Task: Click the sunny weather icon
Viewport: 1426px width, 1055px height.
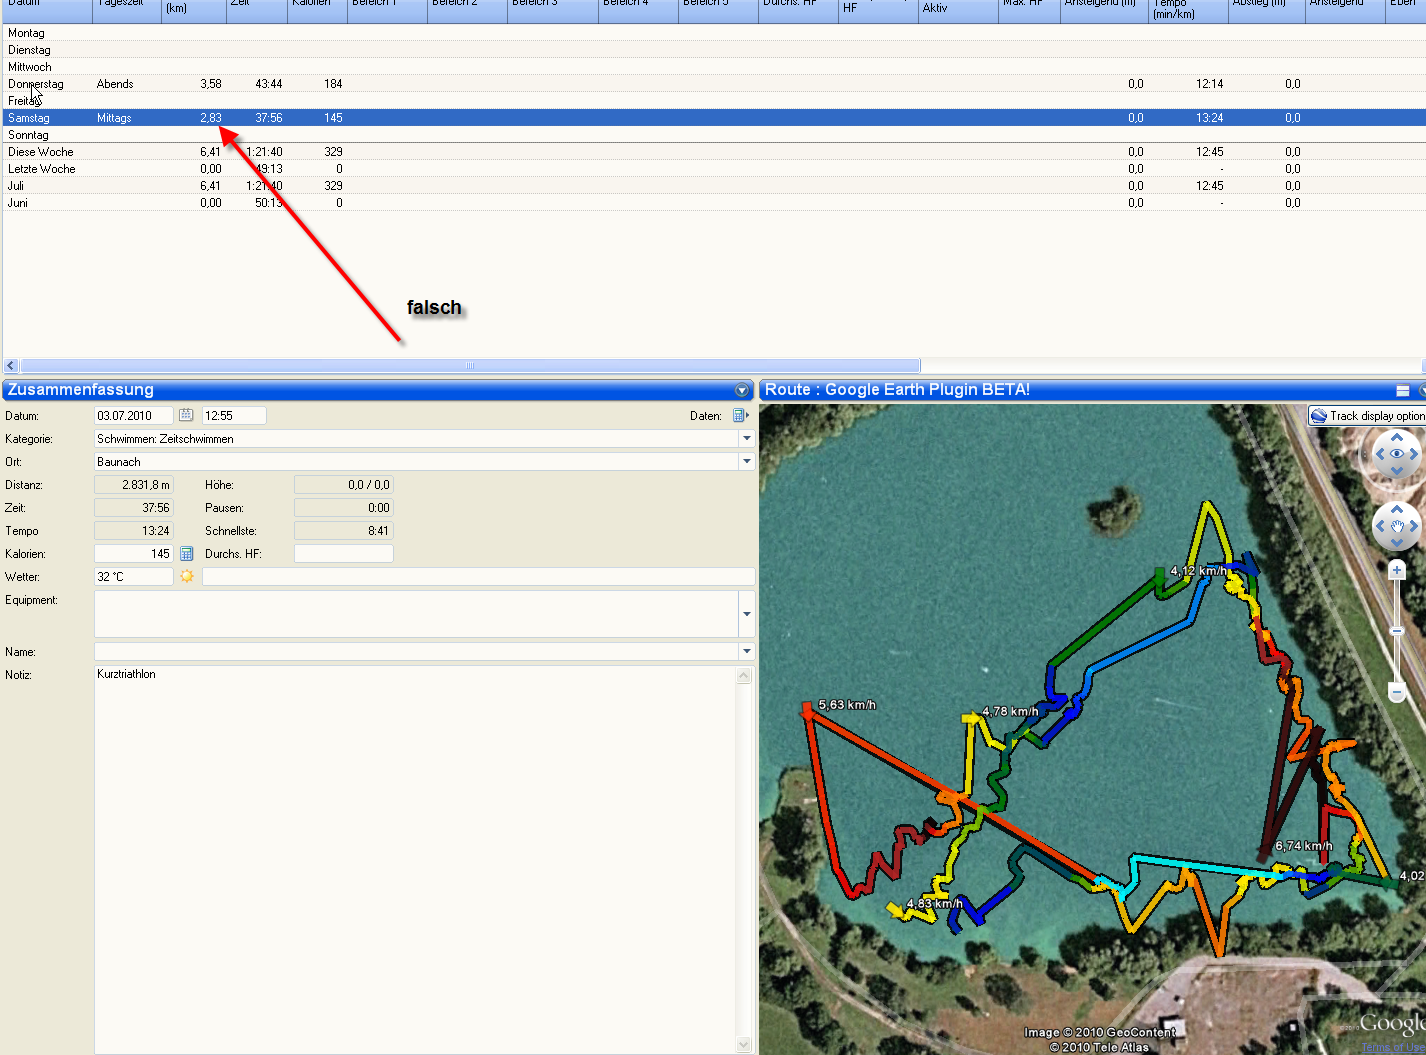Action: [187, 577]
